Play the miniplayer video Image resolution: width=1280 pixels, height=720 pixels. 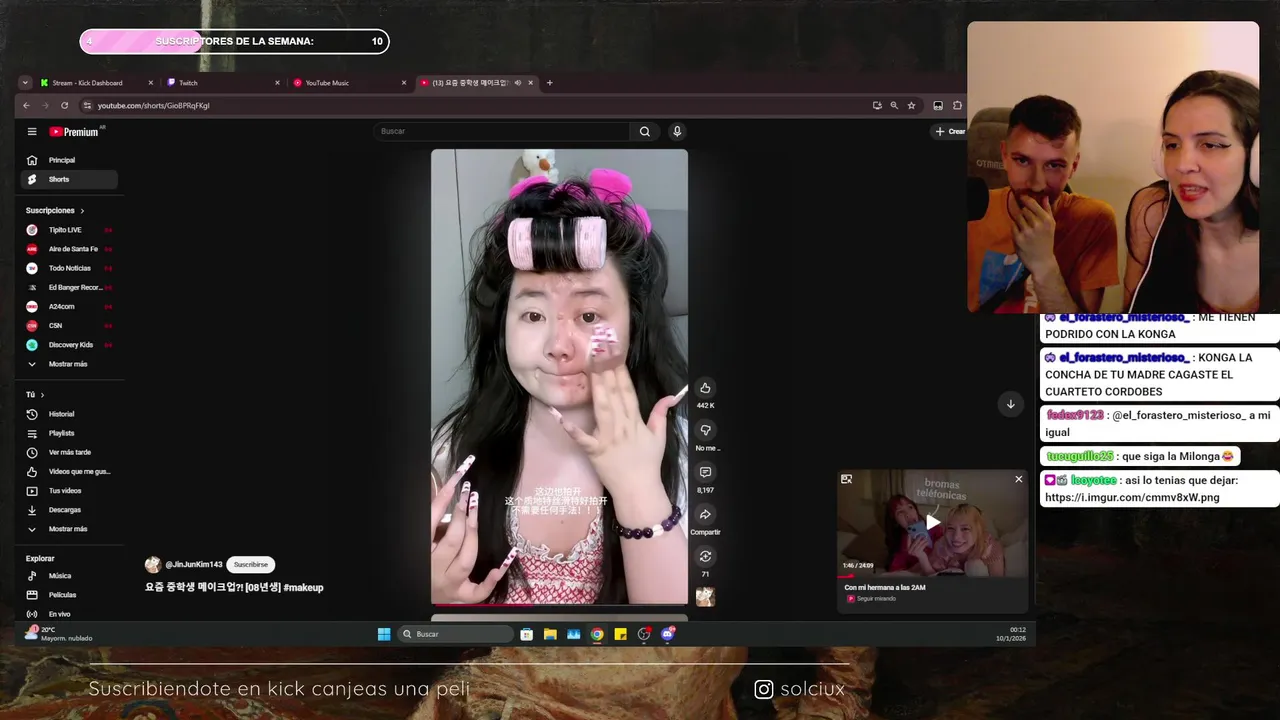[x=932, y=522]
